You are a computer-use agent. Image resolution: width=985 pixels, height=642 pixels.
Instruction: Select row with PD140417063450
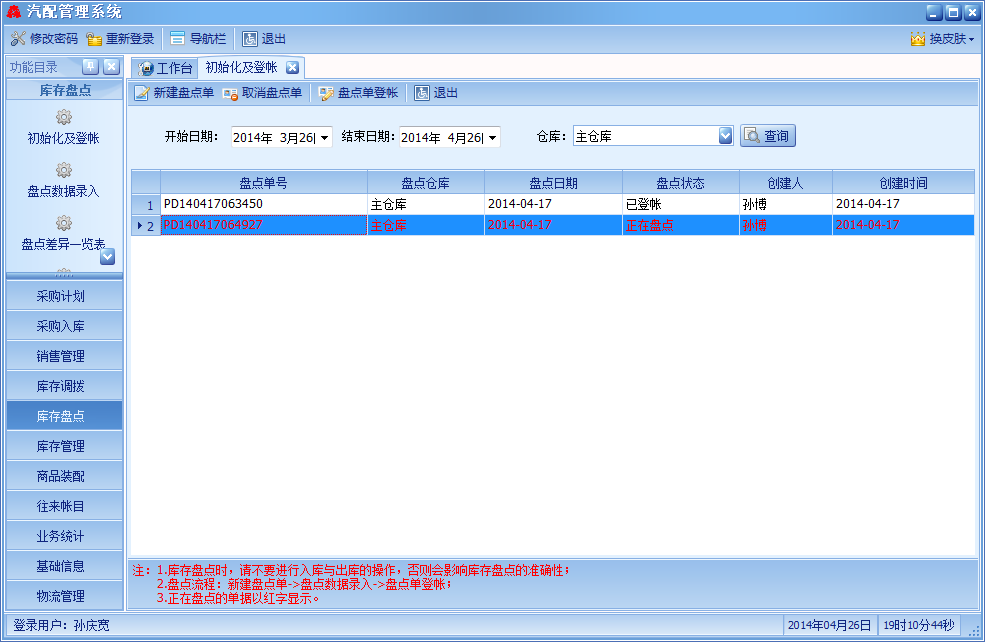click(263, 204)
